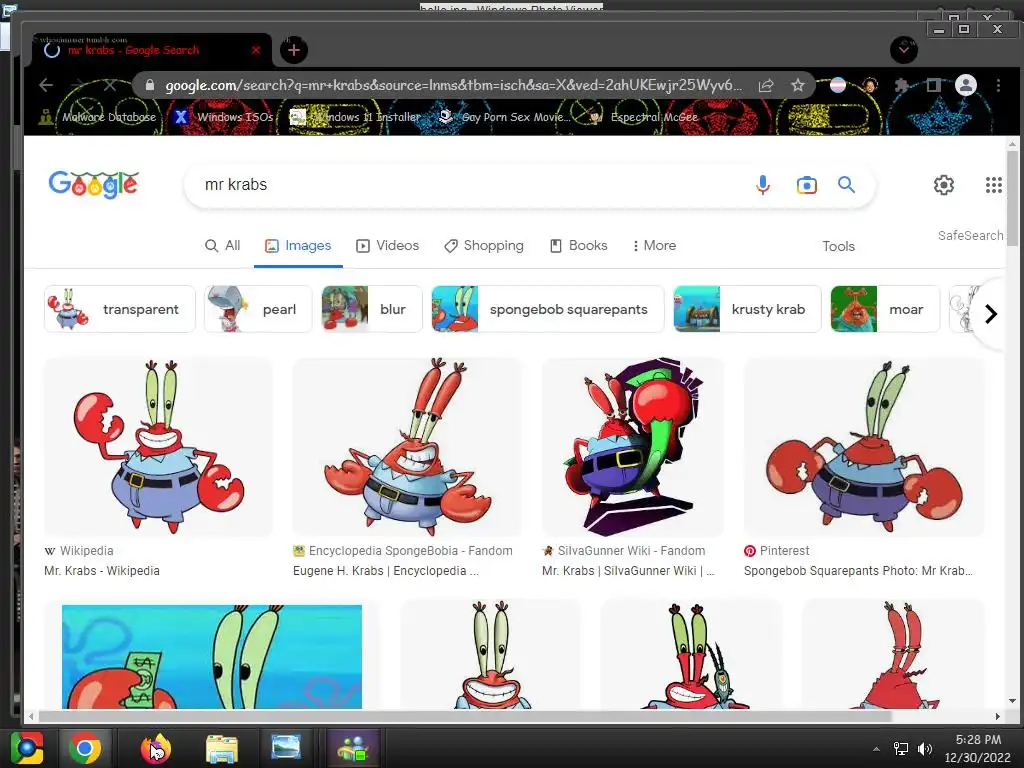This screenshot has width=1024, height=768.
Task: Open volume control in system tray
Action: click(925, 749)
